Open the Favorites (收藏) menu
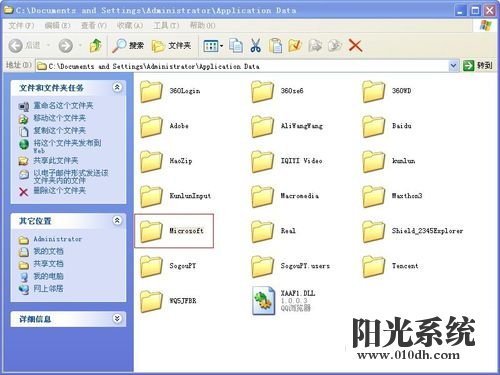 coord(130,25)
